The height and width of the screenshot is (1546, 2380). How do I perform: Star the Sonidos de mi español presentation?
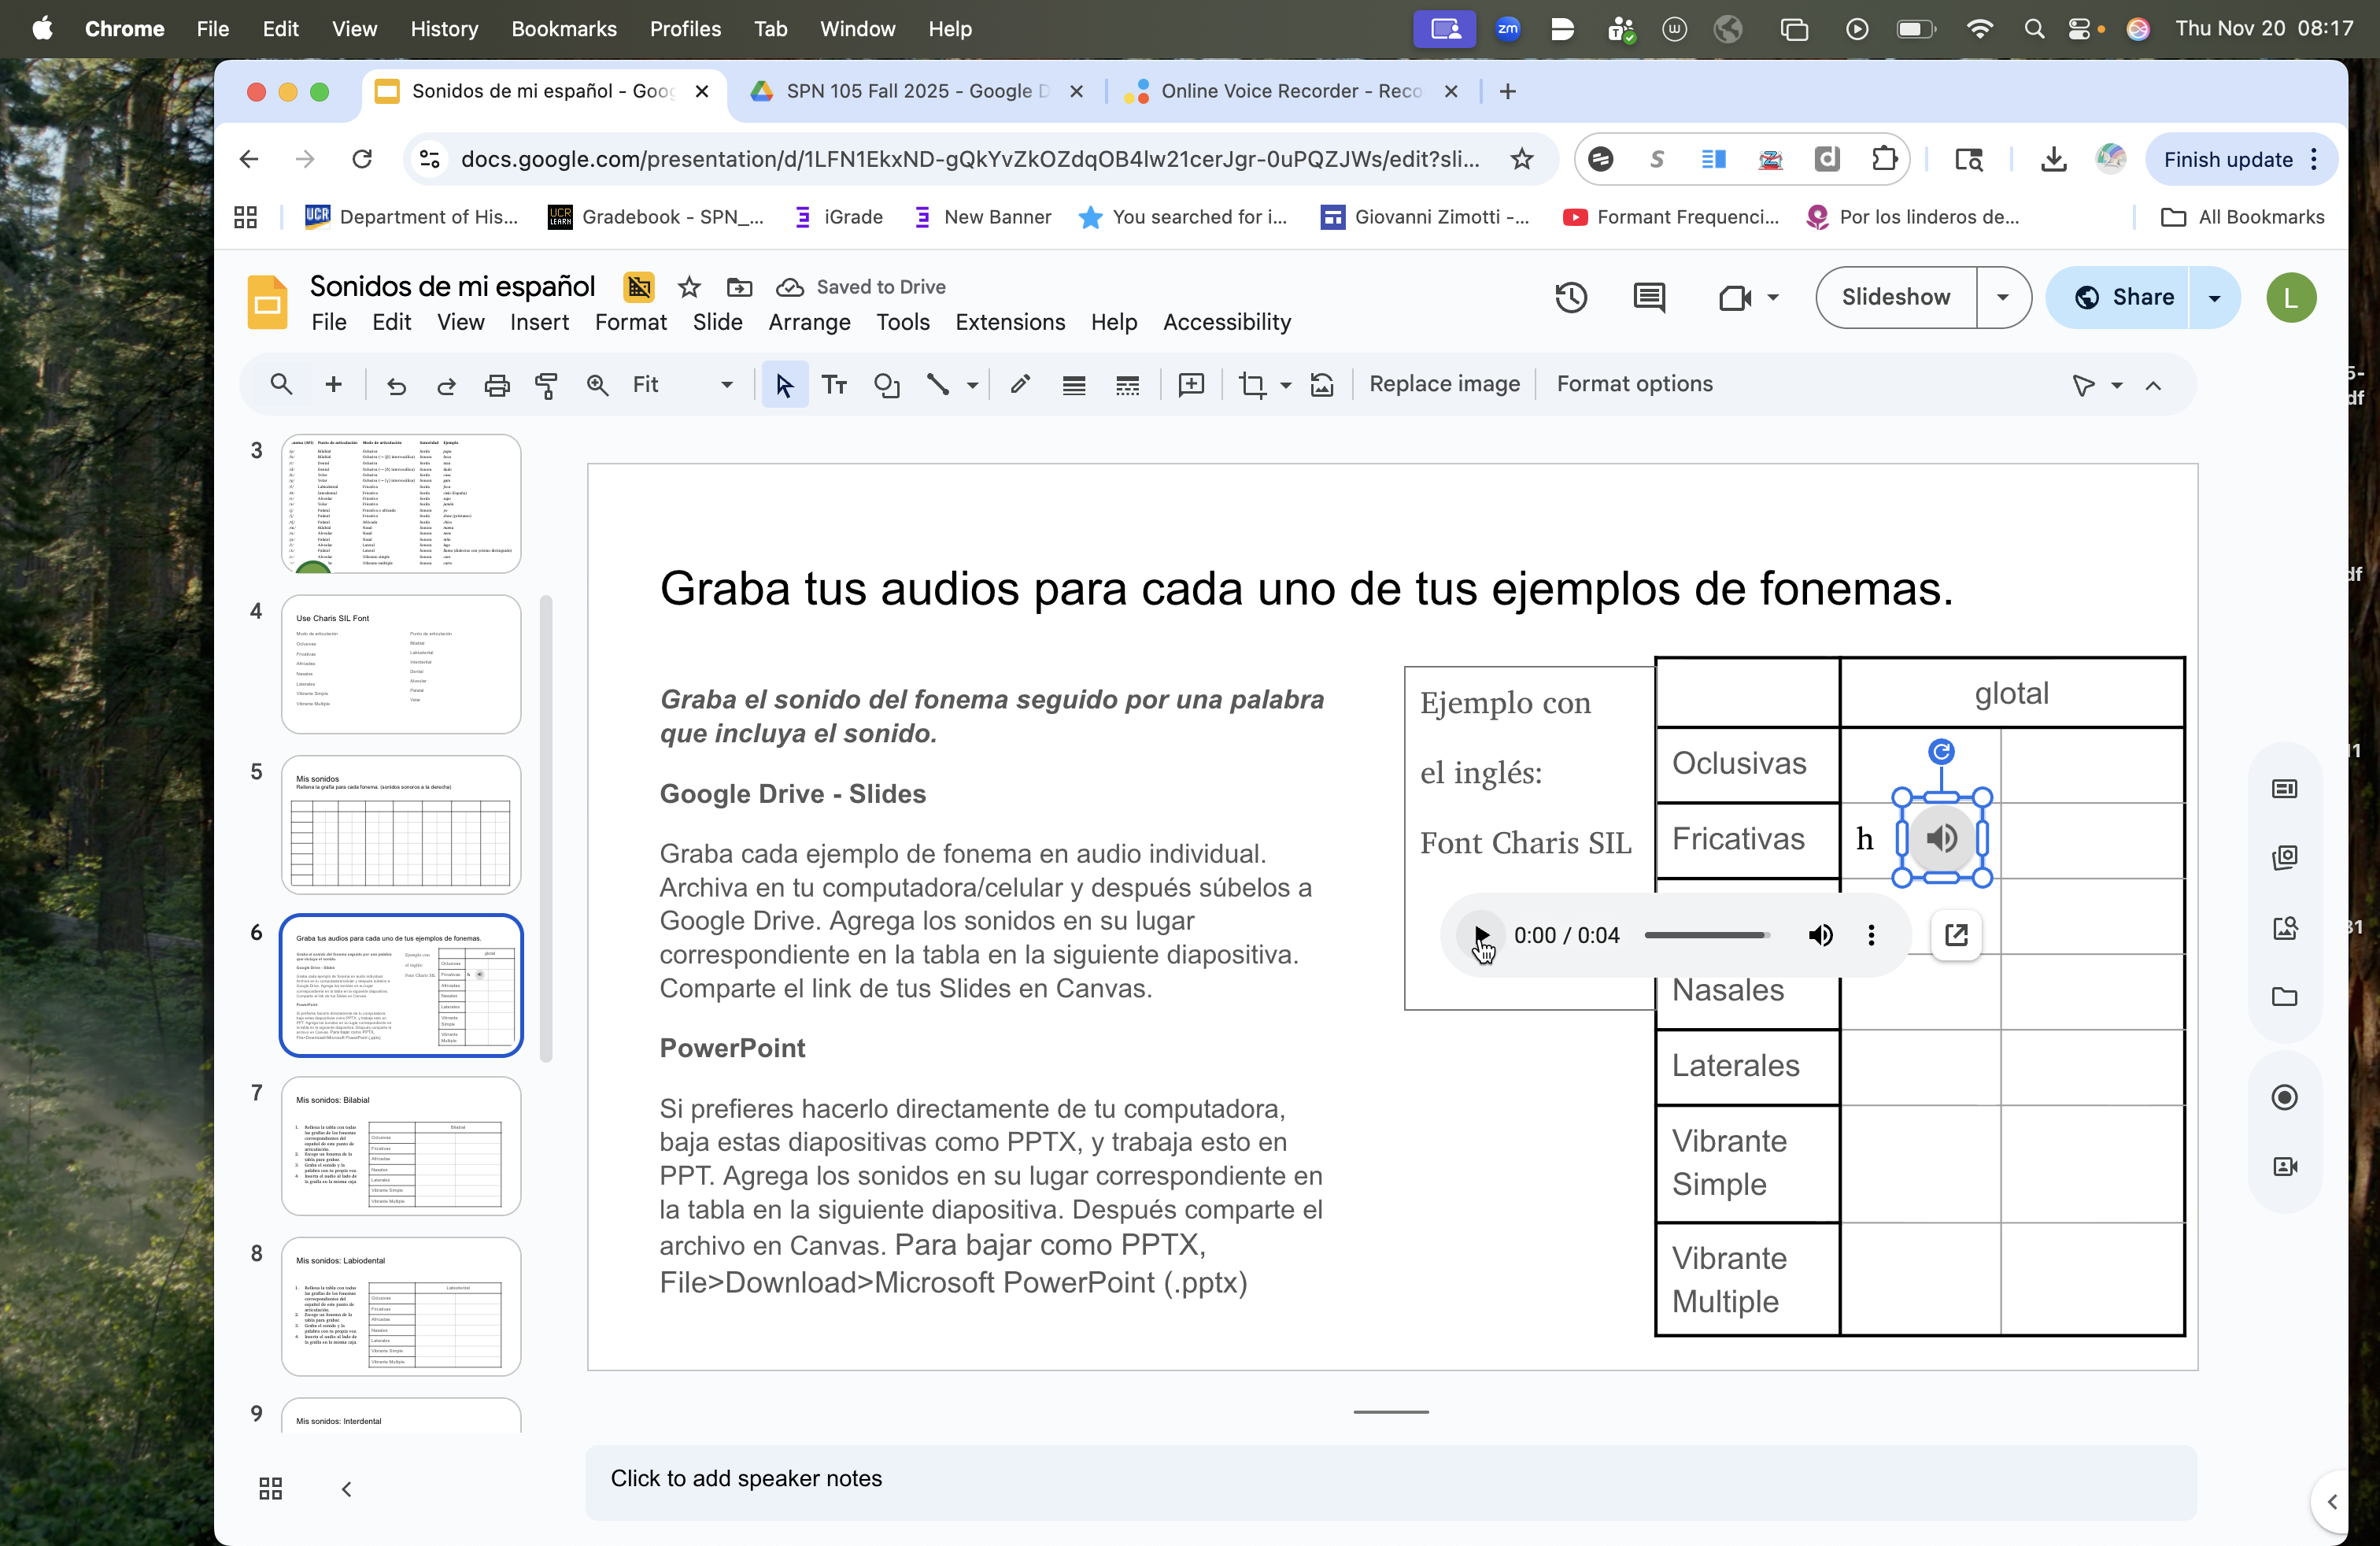click(689, 288)
